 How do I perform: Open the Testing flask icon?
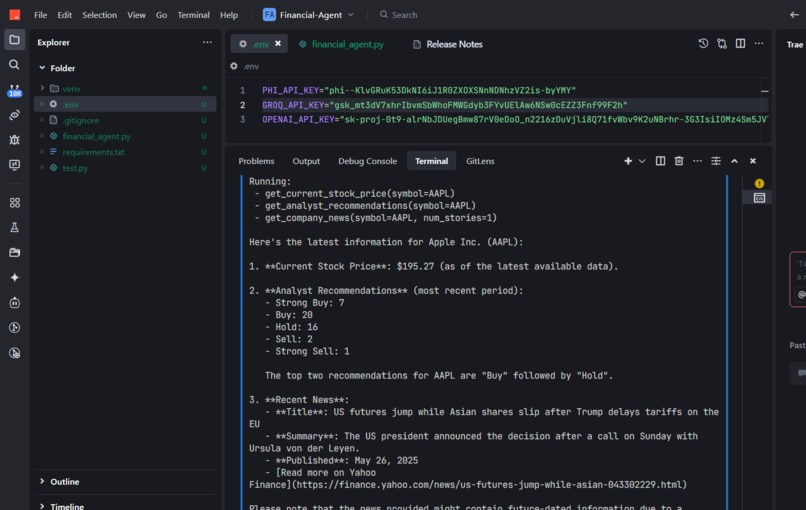tap(14, 227)
